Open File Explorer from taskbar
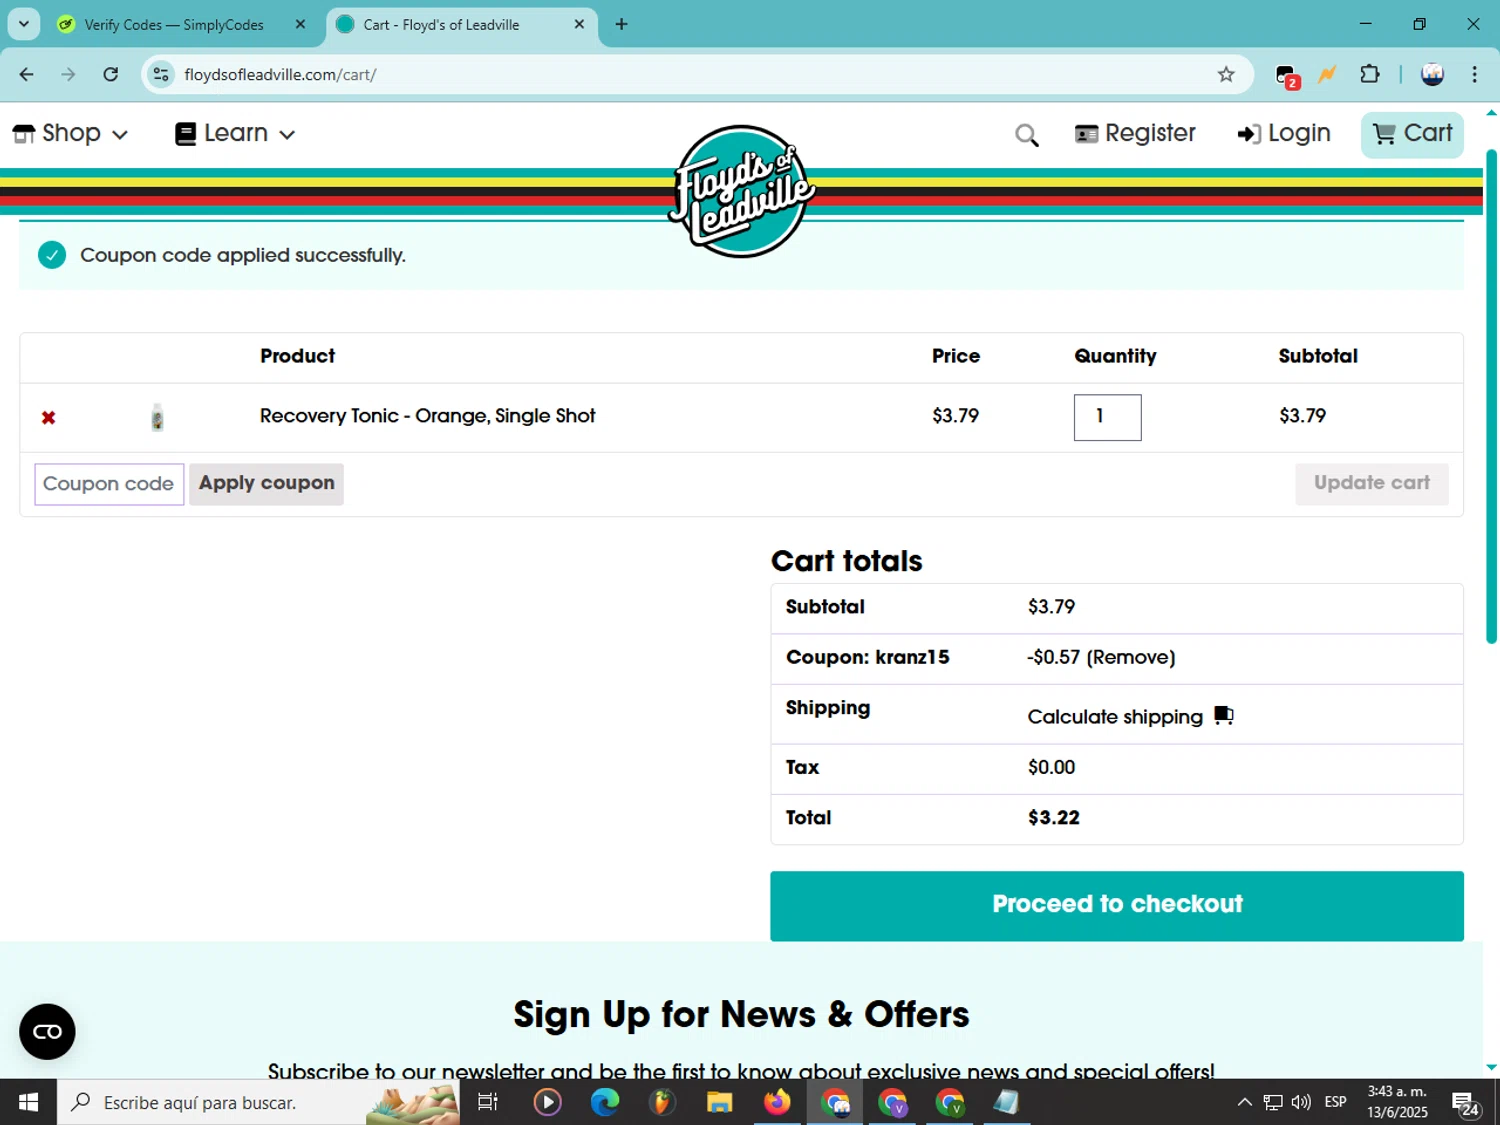 [x=719, y=1102]
